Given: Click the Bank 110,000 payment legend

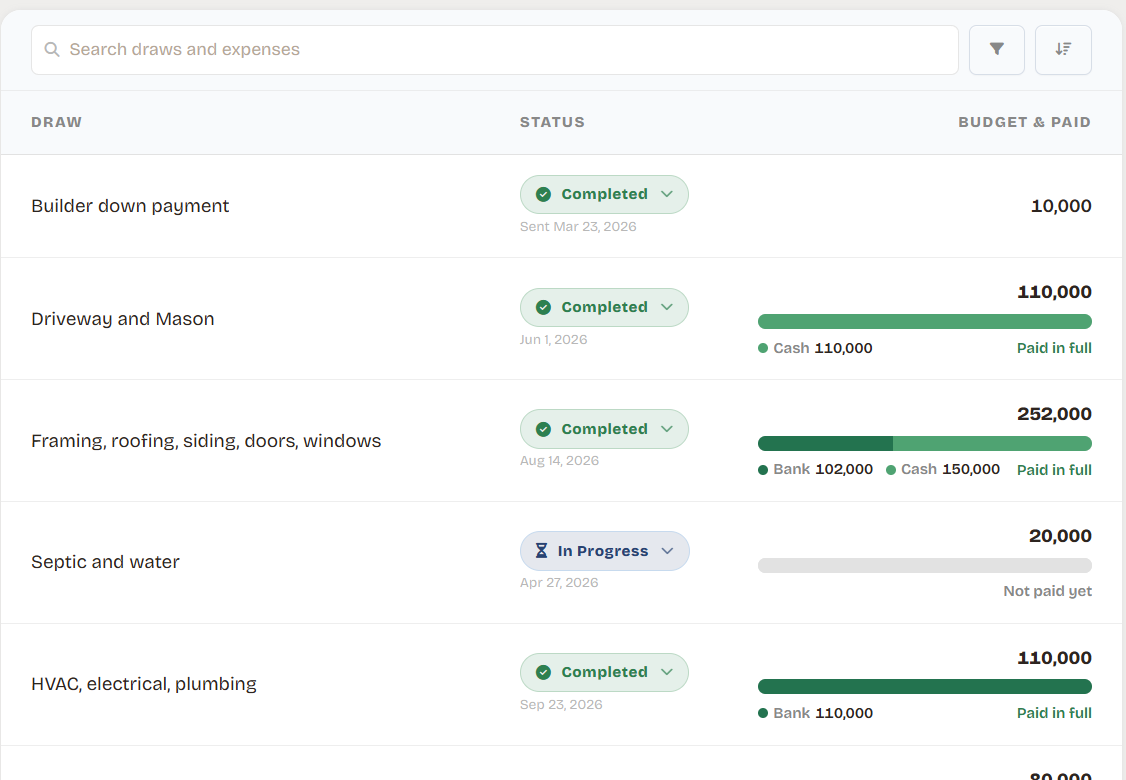Looking at the screenshot, I should point(816,713).
